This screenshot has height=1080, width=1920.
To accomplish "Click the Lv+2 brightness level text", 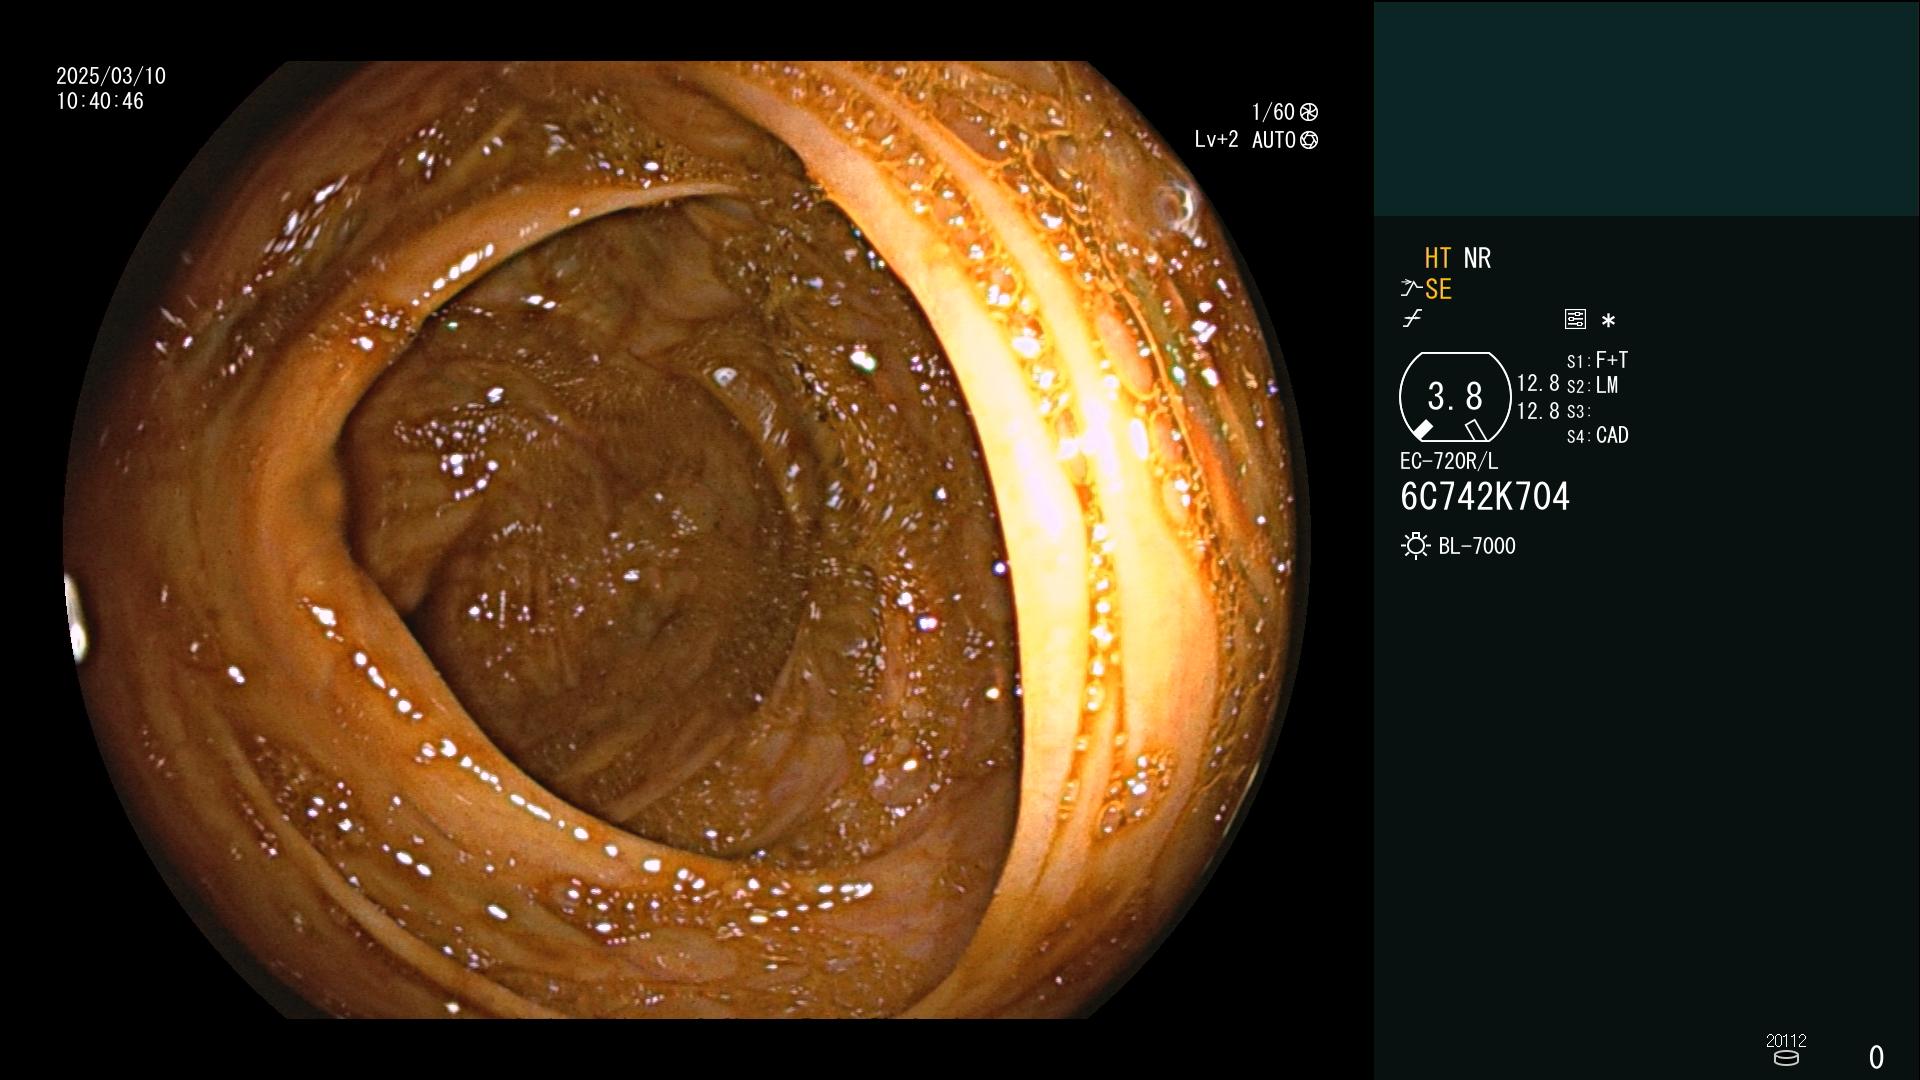I will coord(1216,140).
